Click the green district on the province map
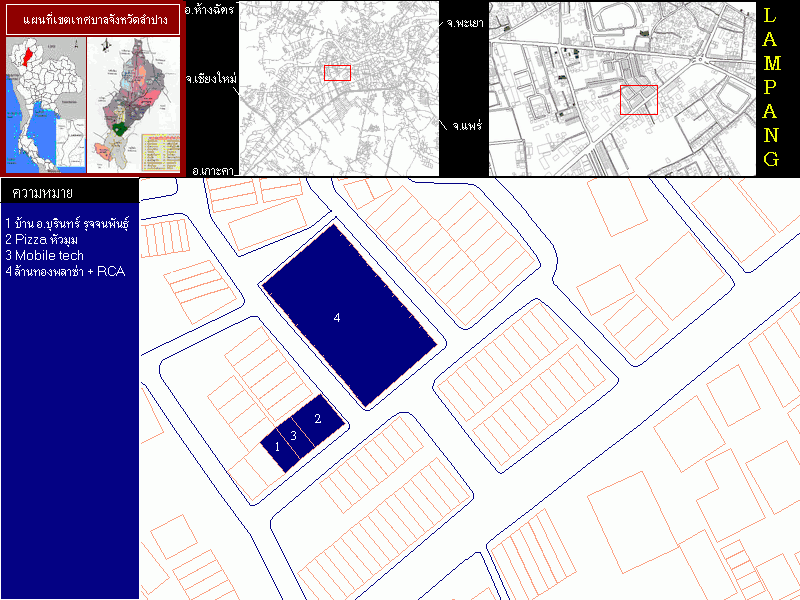 coord(121,128)
